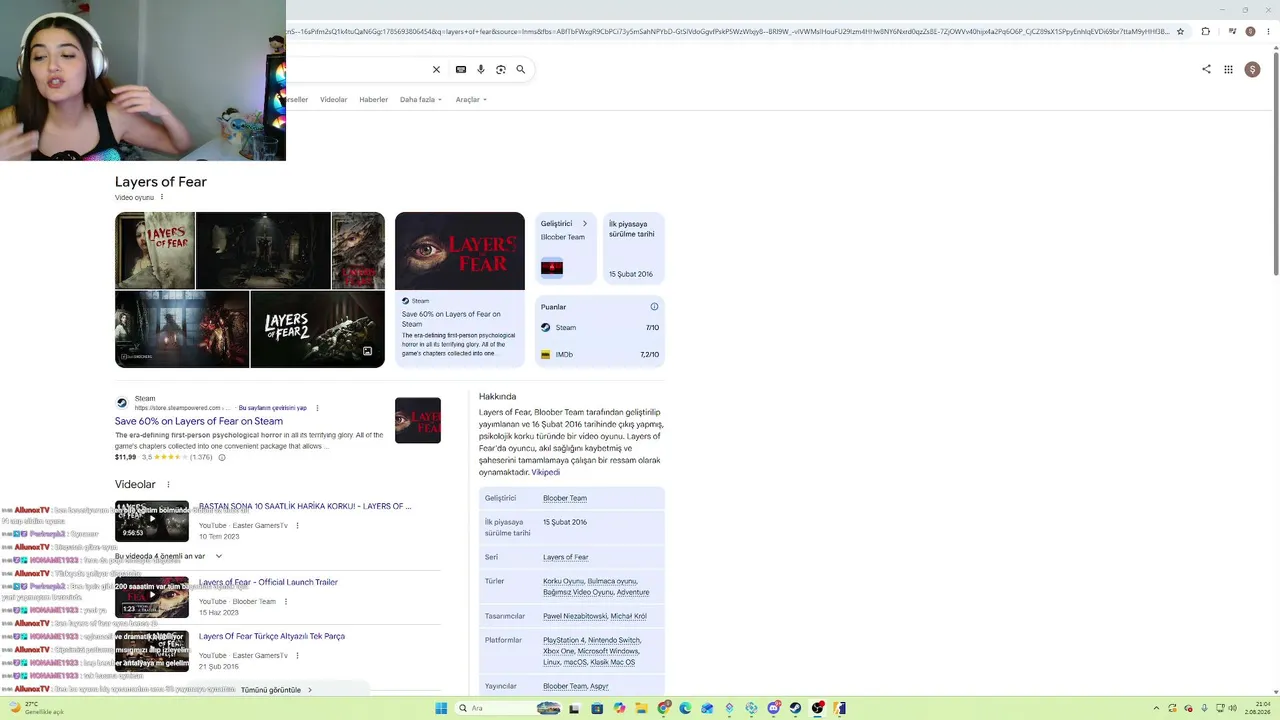The width and height of the screenshot is (1280, 720).
Task: Open the three-dot menu for the Steam result
Action: click(317, 408)
